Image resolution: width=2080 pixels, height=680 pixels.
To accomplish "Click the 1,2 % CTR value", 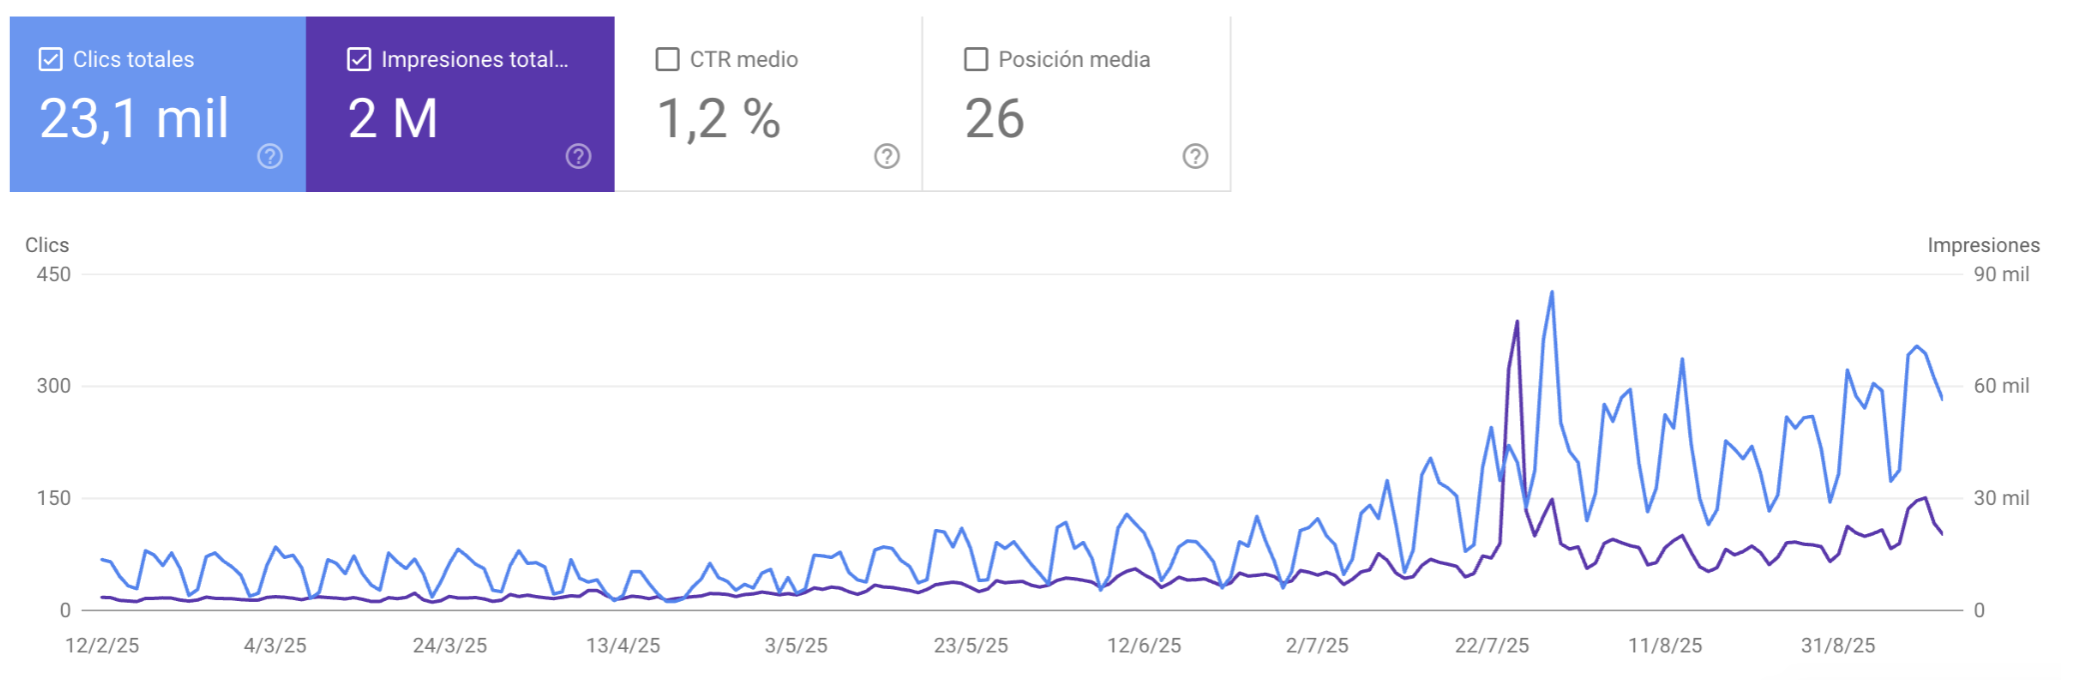I will [x=718, y=119].
